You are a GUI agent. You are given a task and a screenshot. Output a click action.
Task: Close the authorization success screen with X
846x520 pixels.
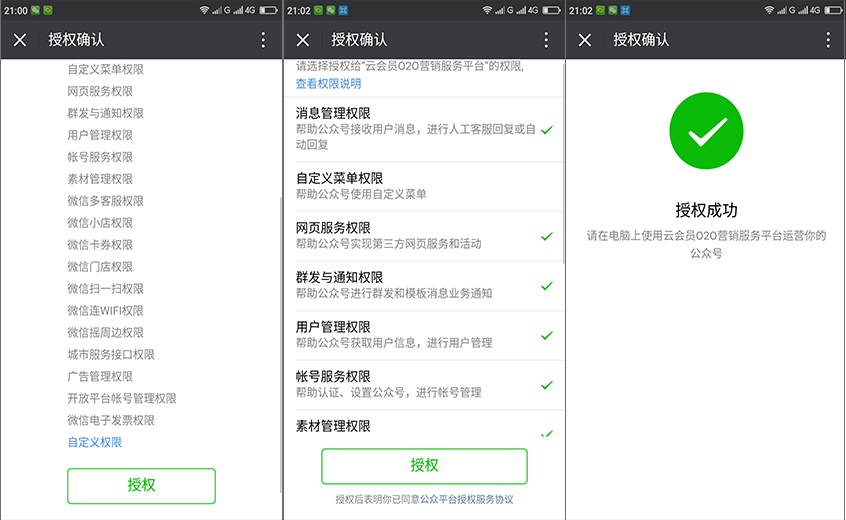pyautogui.click(x=585, y=40)
